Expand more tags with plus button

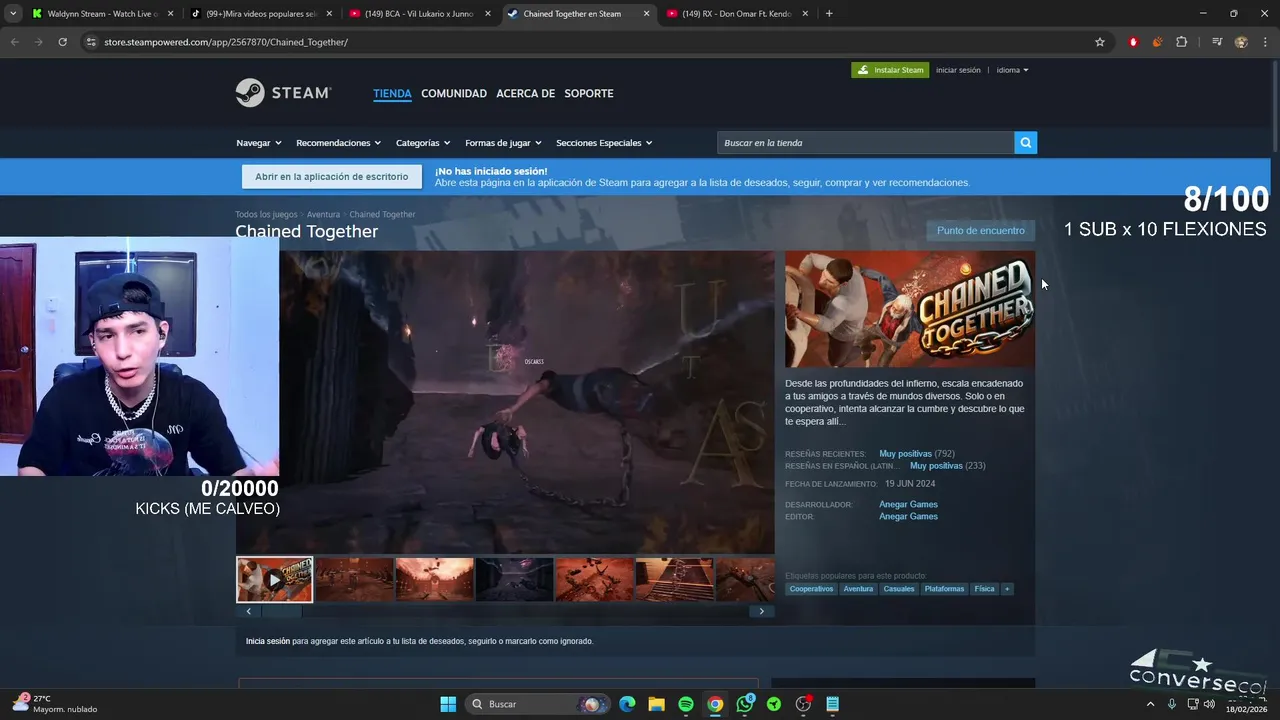click(x=1007, y=589)
